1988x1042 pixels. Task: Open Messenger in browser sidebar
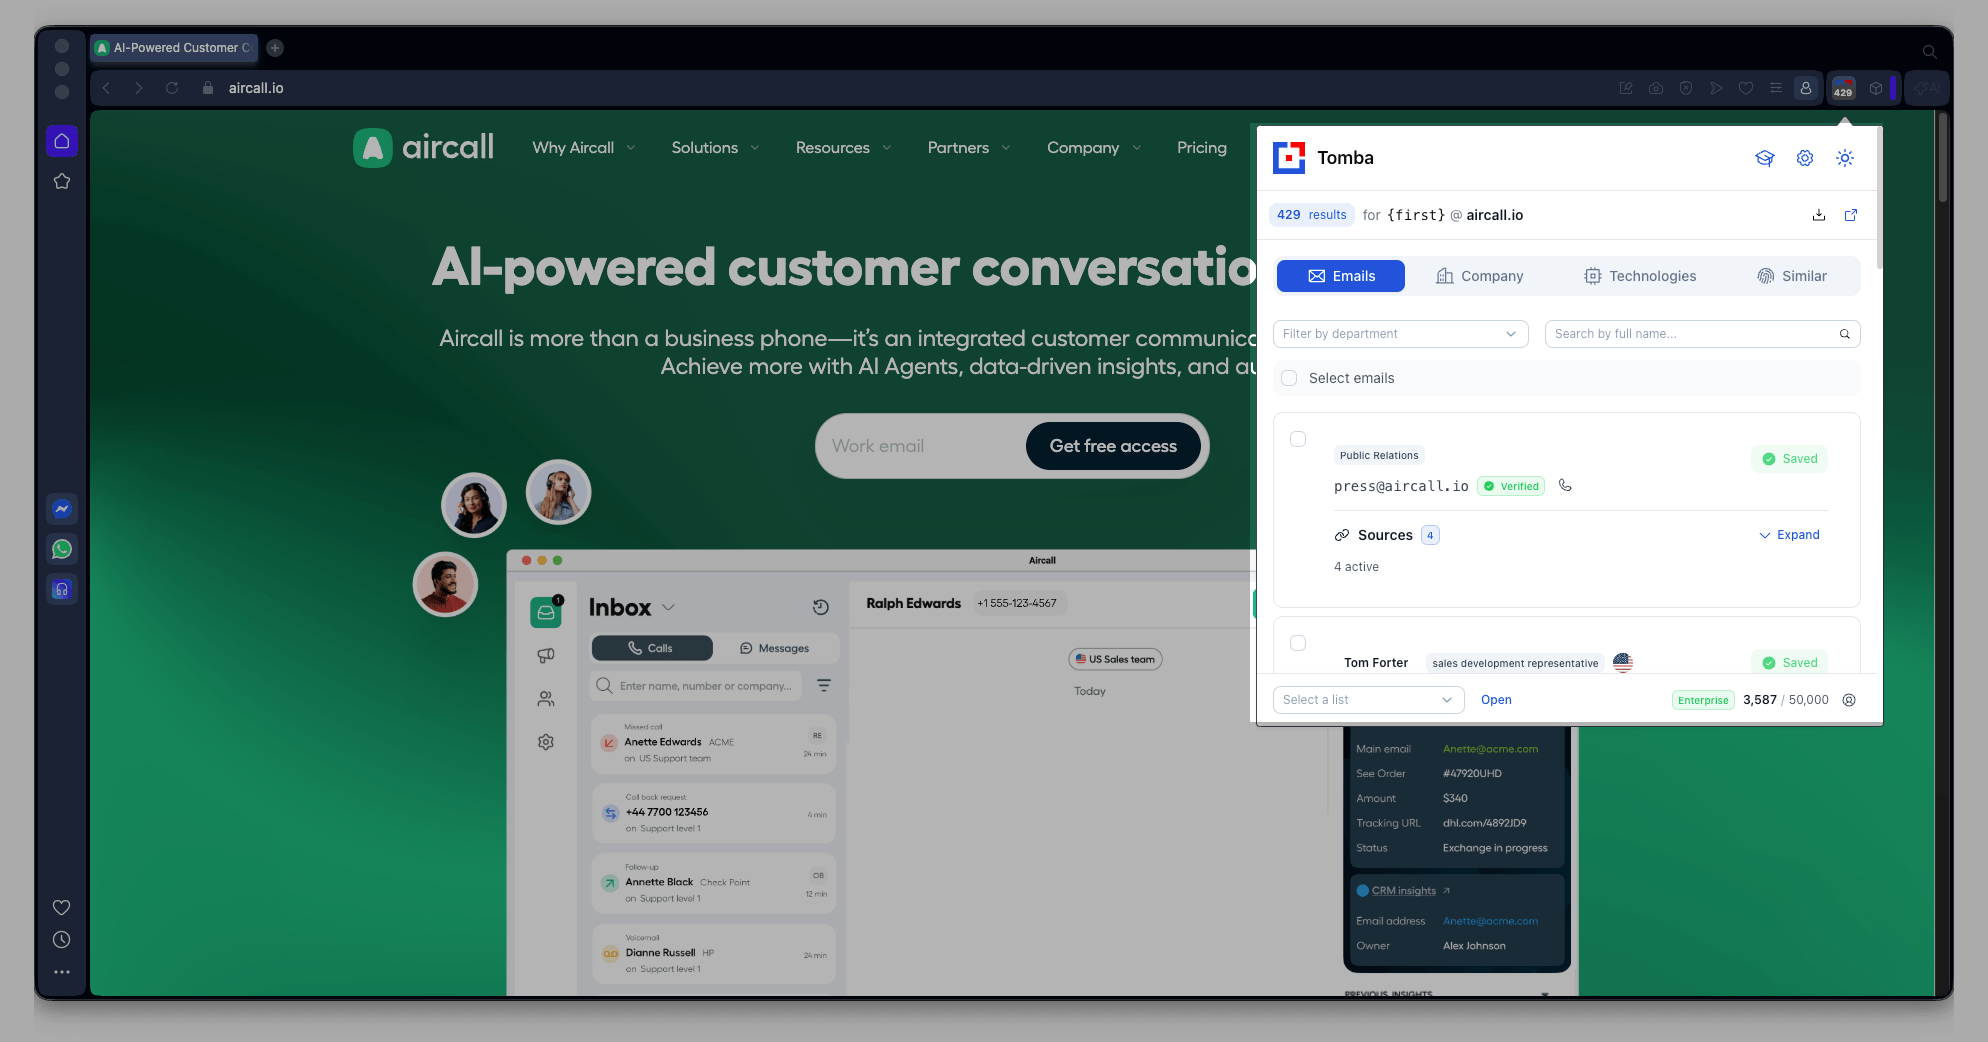point(62,509)
